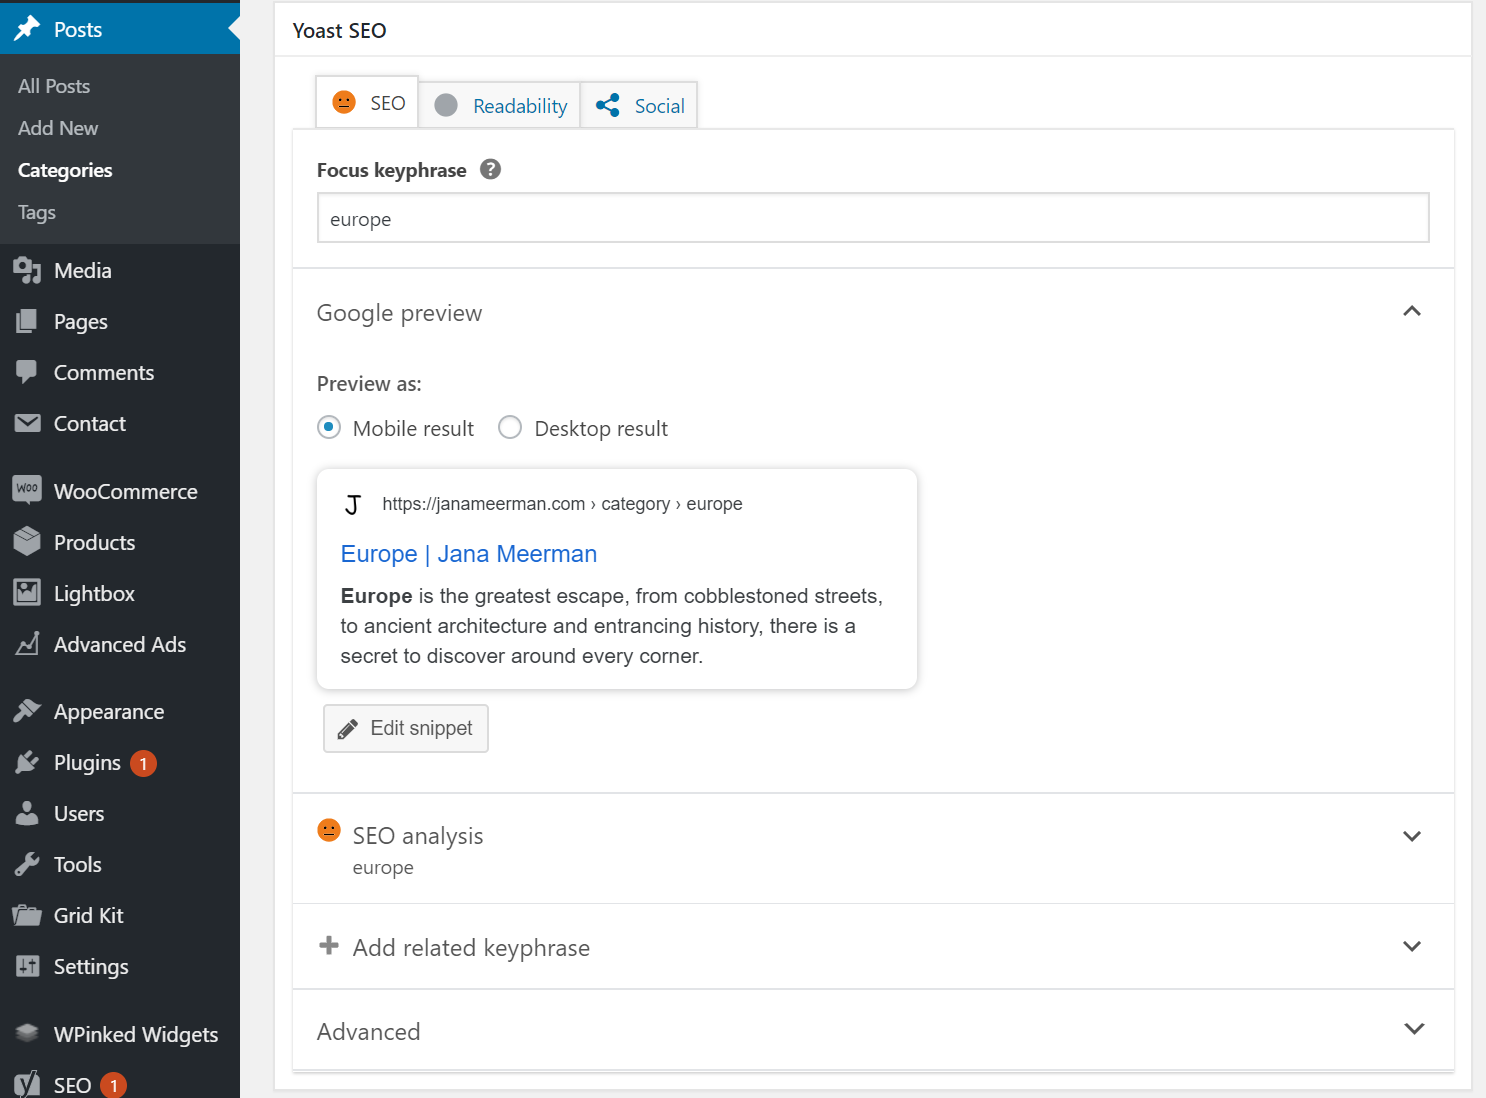The width and height of the screenshot is (1486, 1098).
Task: Open Categories submenu item
Action: [65, 170]
